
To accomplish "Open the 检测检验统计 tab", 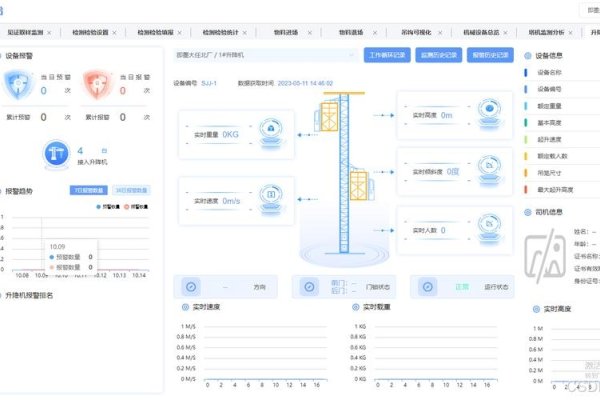I will tap(220, 33).
